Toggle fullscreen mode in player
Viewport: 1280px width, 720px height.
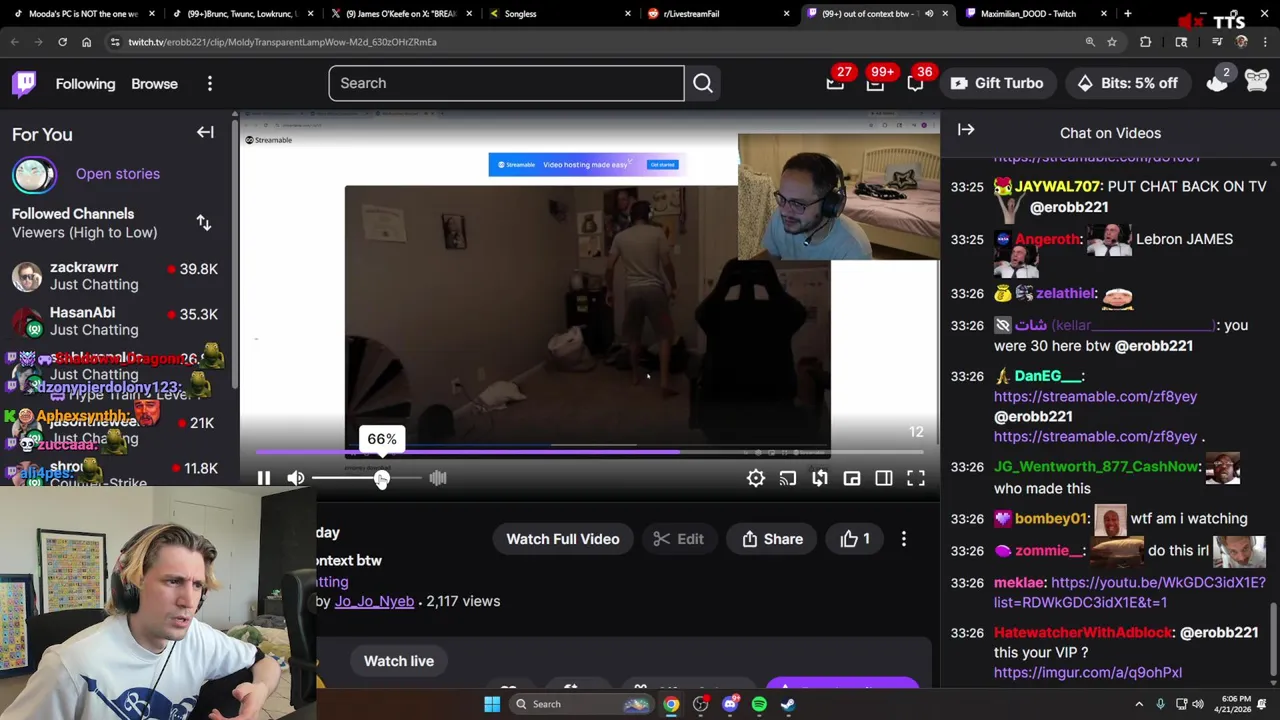click(916, 479)
